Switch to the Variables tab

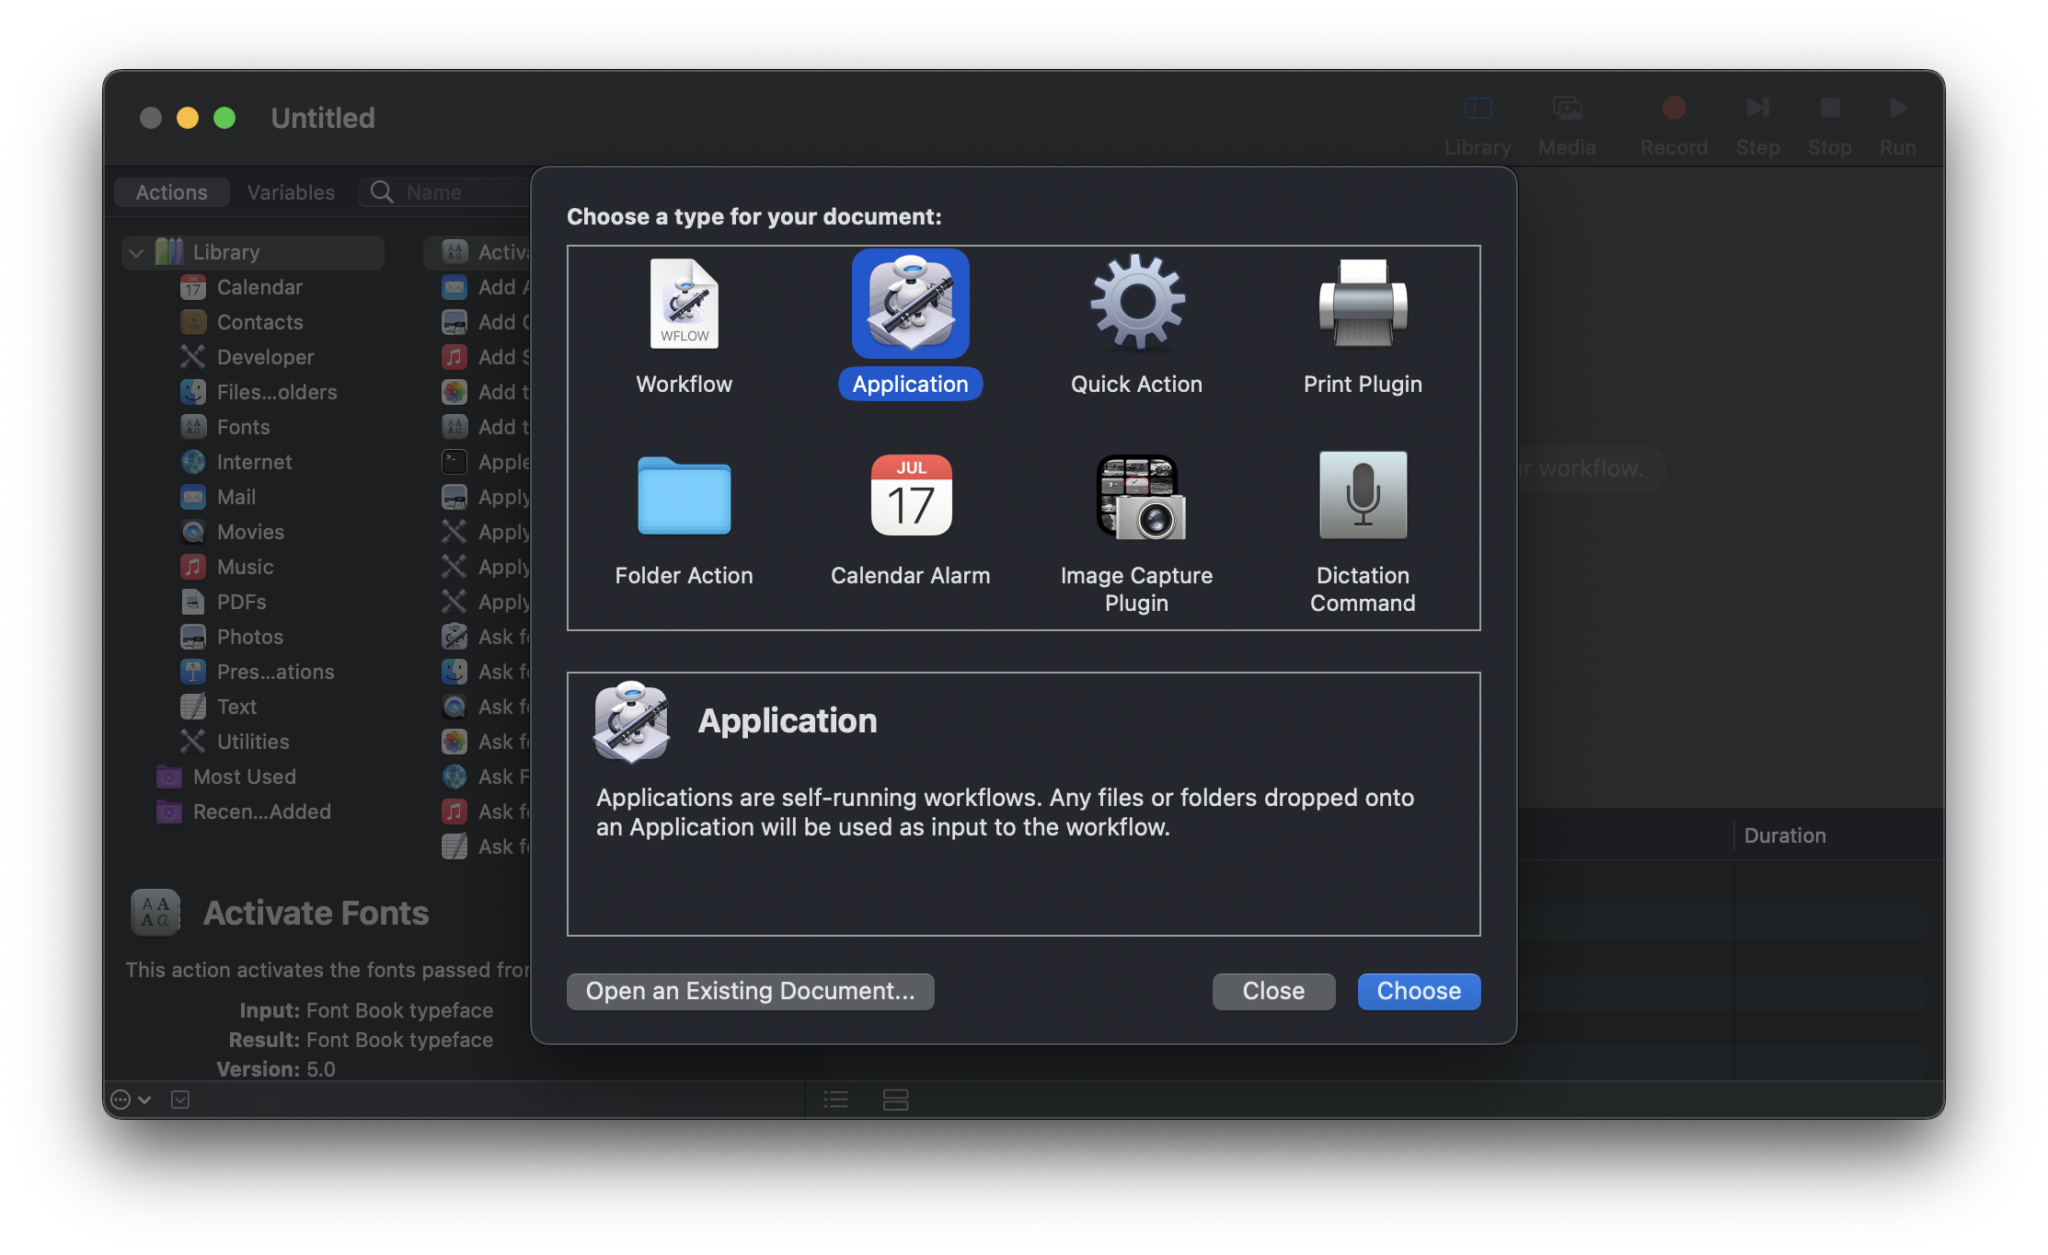click(290, 192)
